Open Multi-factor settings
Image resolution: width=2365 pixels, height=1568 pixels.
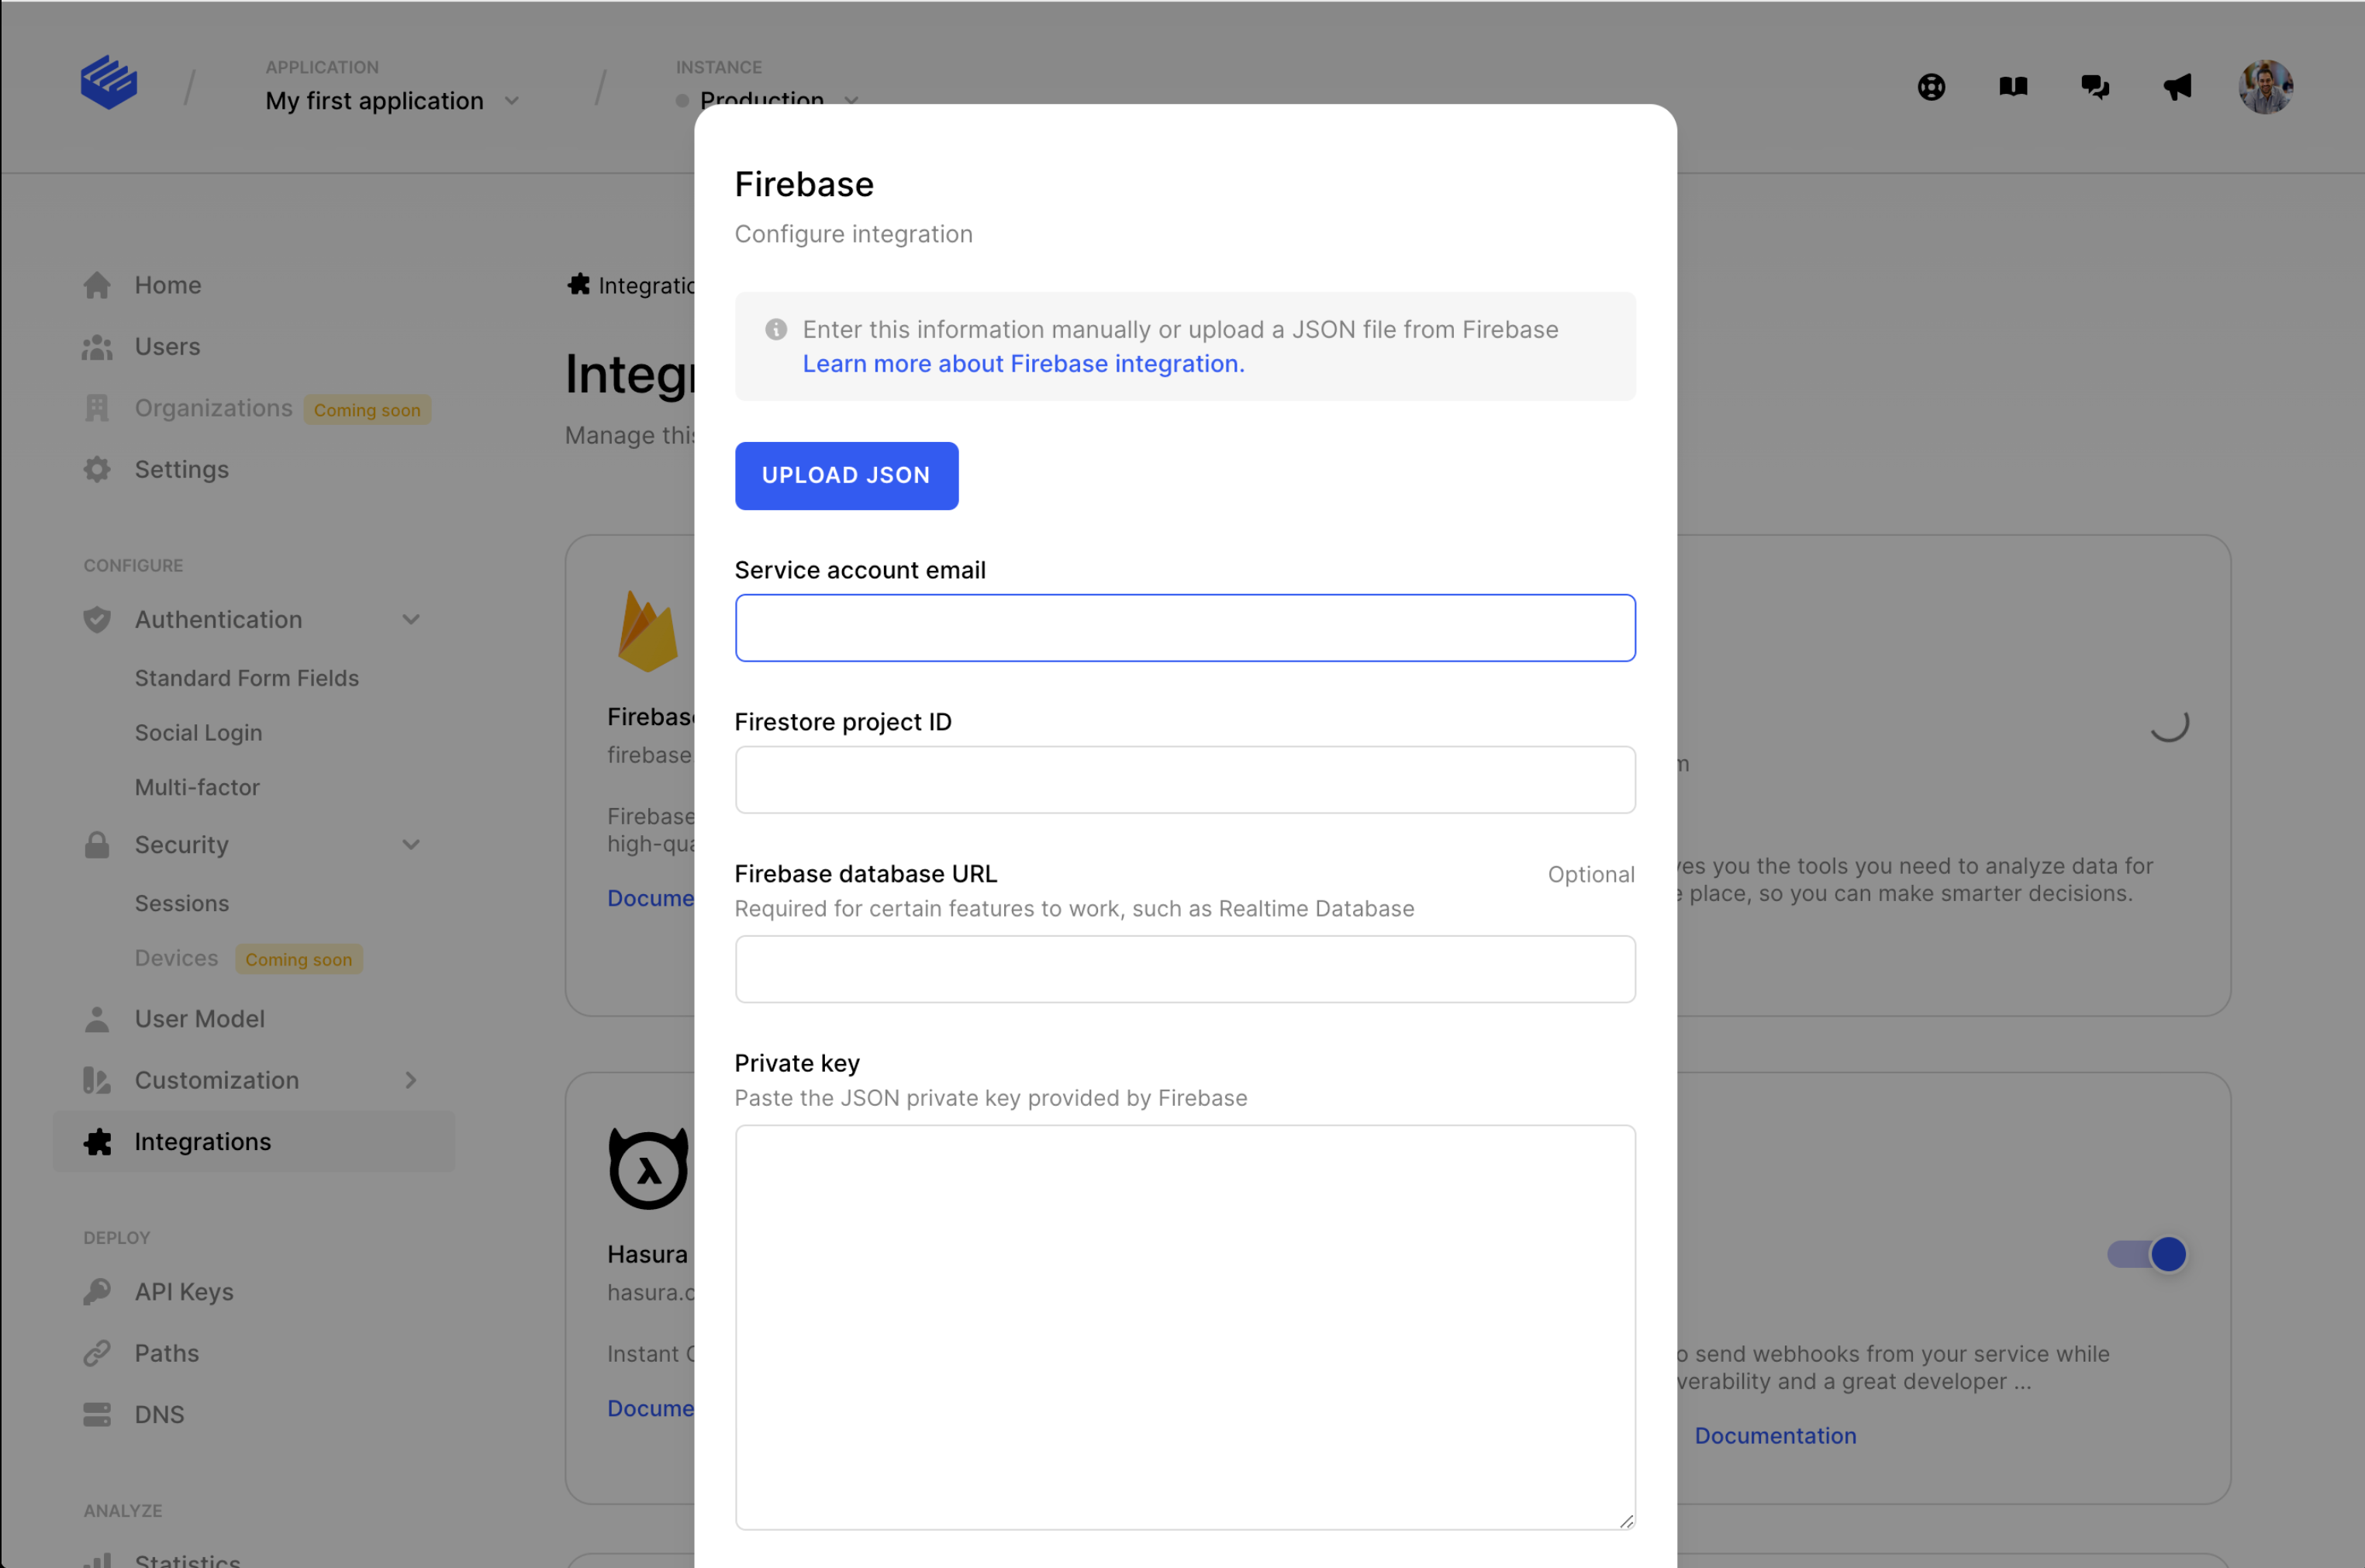tap(197, 787)
